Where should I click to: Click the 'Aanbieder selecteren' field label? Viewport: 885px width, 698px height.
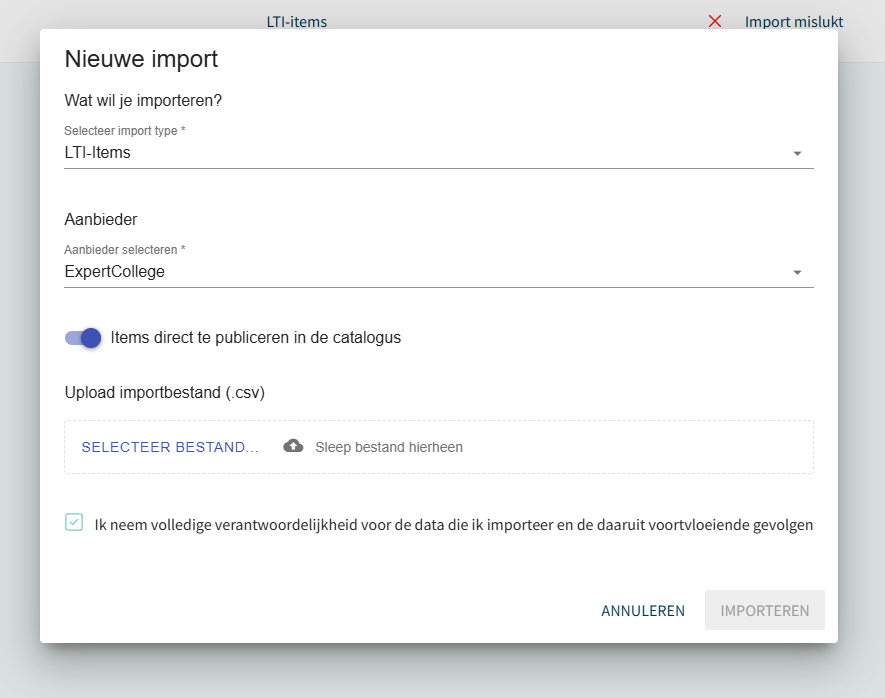(124, 250)
